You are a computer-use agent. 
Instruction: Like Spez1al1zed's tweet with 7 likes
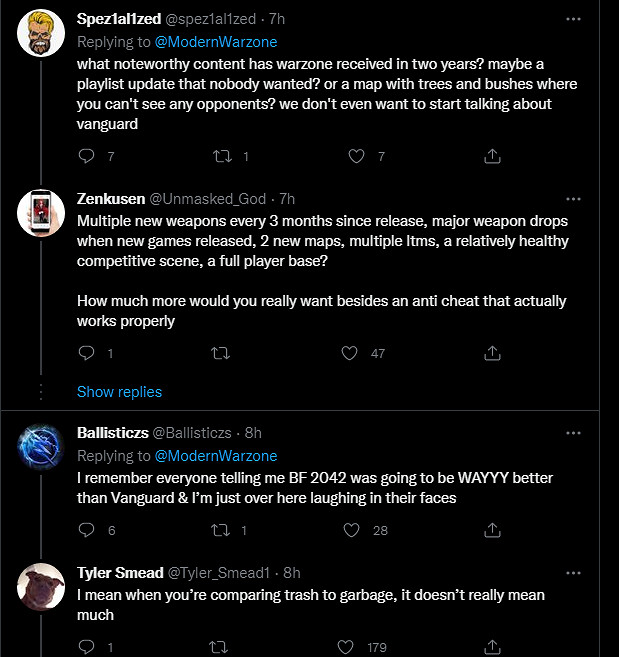(x=356, y=156)
